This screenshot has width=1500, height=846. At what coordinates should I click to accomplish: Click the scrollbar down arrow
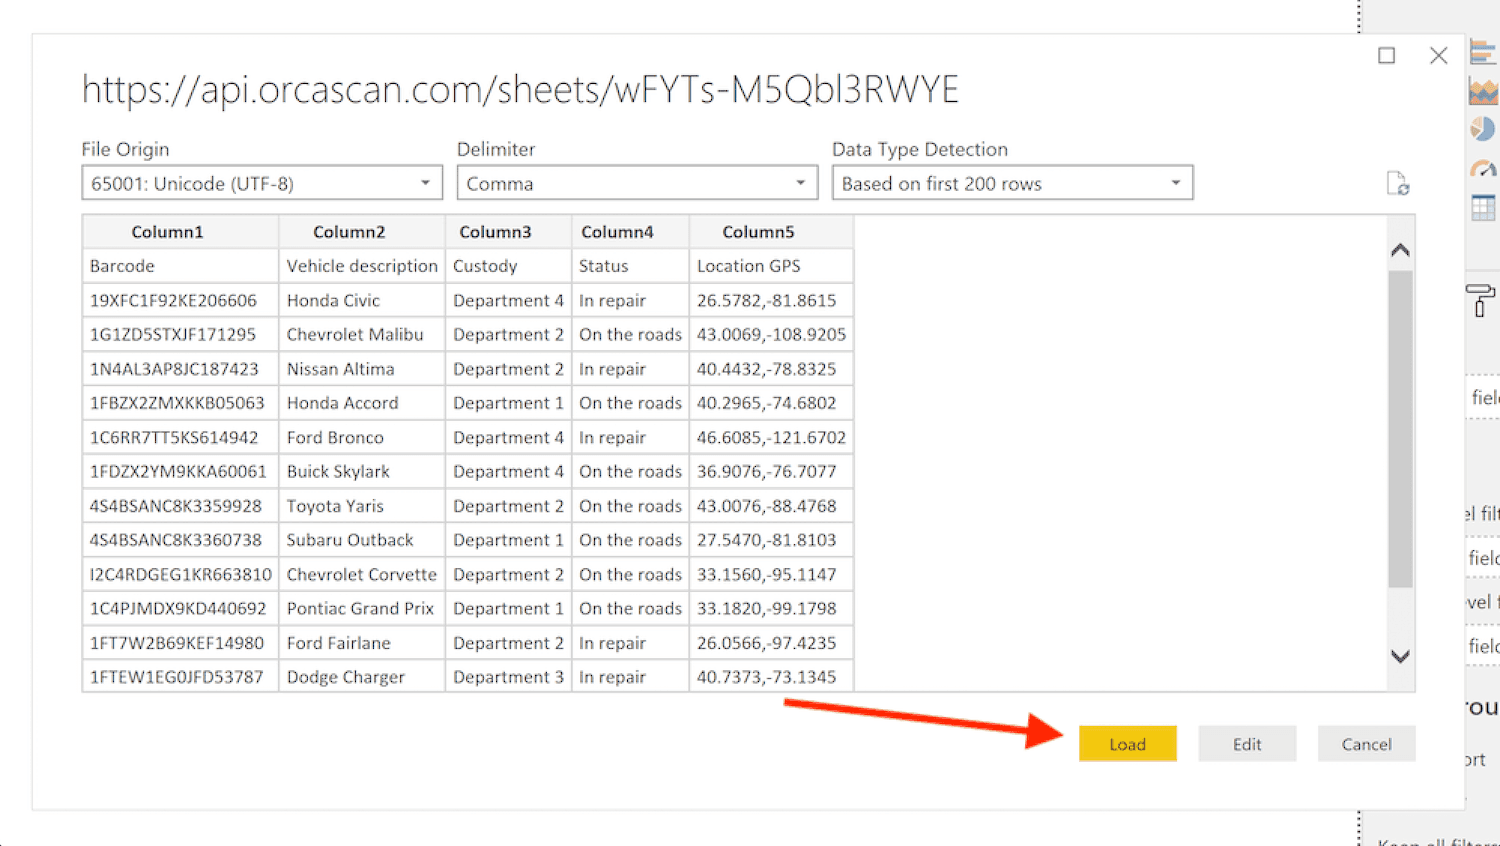point(1400,657)
